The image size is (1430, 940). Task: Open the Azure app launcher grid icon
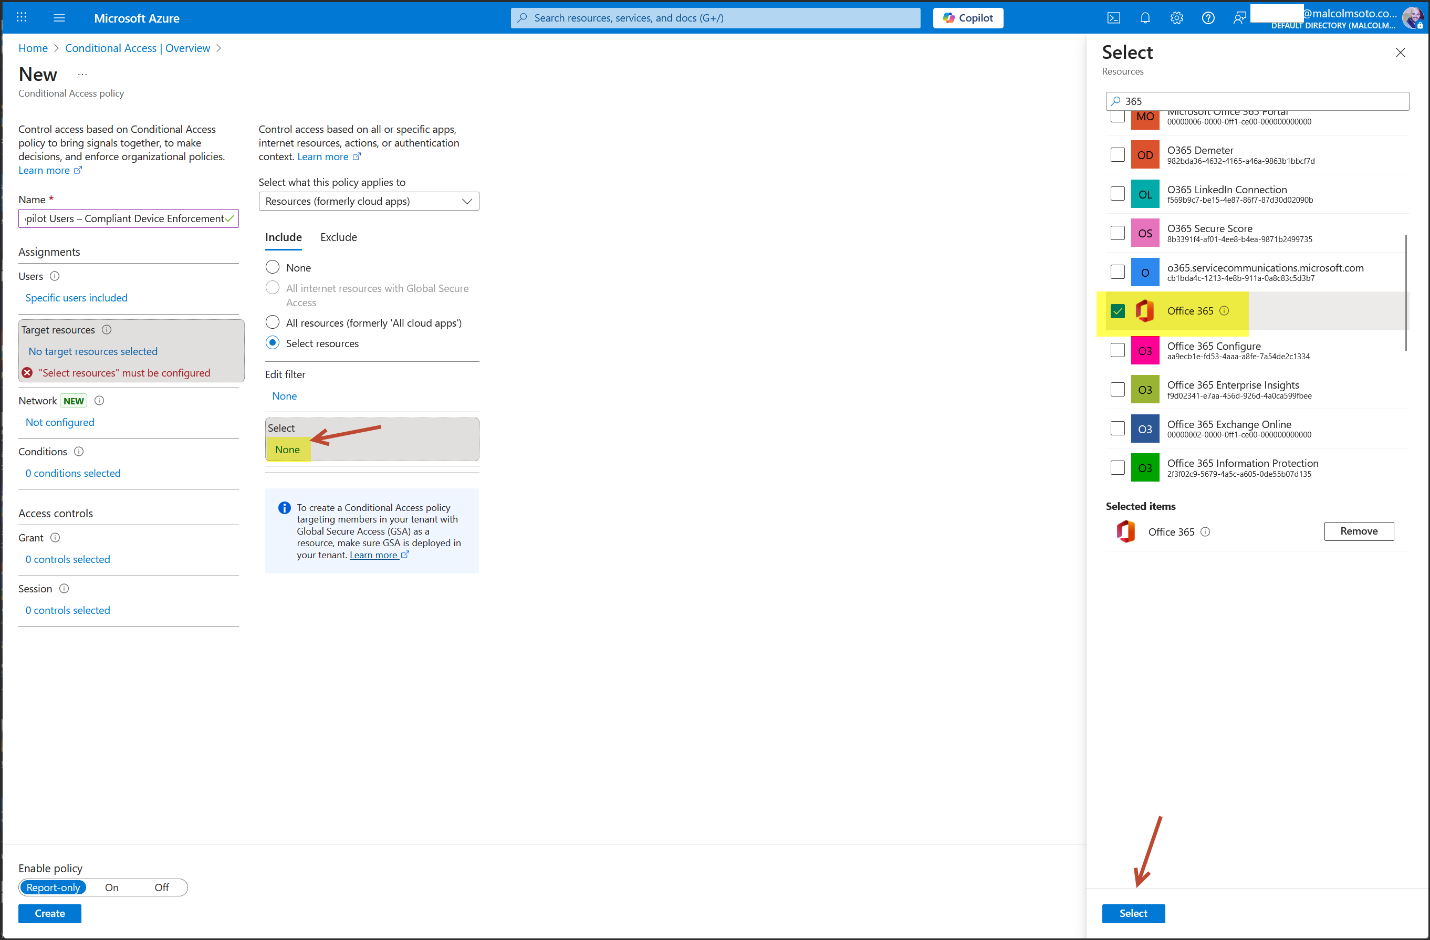21,18
